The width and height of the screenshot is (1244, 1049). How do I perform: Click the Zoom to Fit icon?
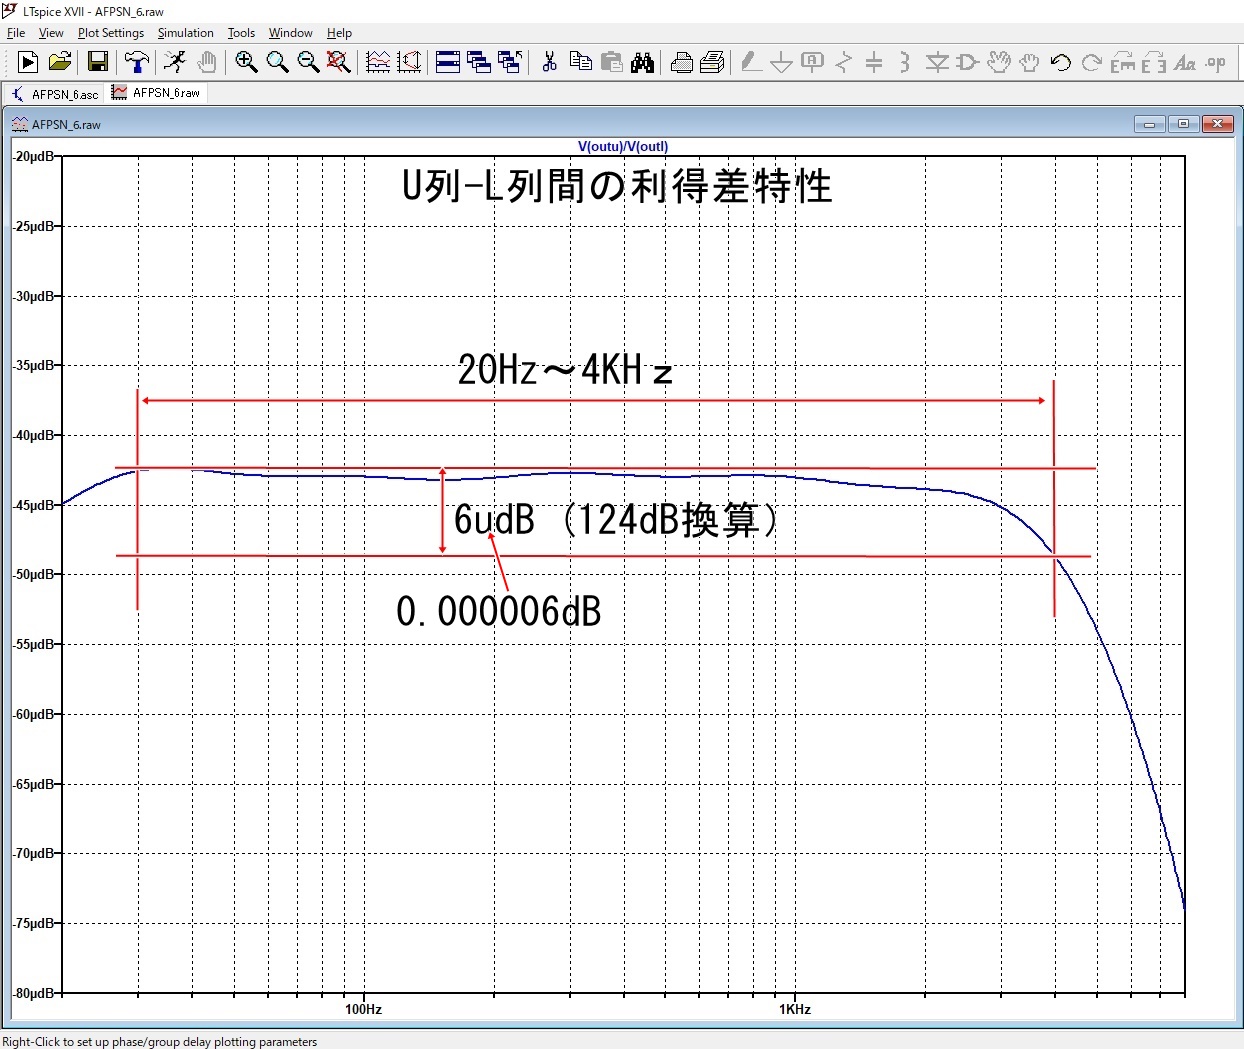pyautogui.click(x=339, y=62)
